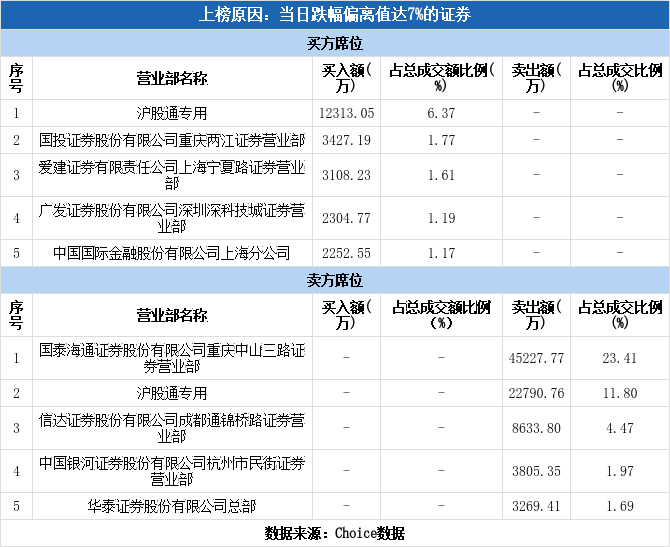
Task: Click seller row 沪股通专用 name
Action: (172, 393)
